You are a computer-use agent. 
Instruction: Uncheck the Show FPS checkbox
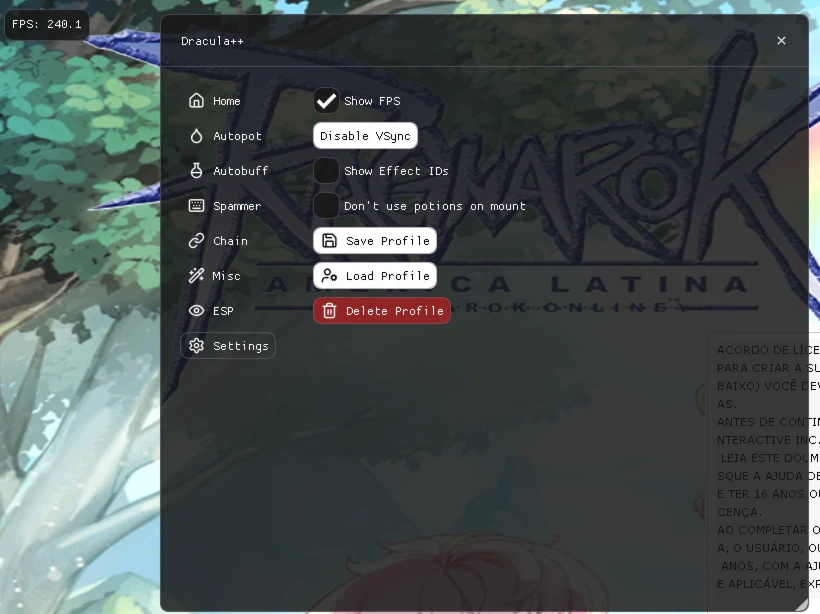[326, 101]
